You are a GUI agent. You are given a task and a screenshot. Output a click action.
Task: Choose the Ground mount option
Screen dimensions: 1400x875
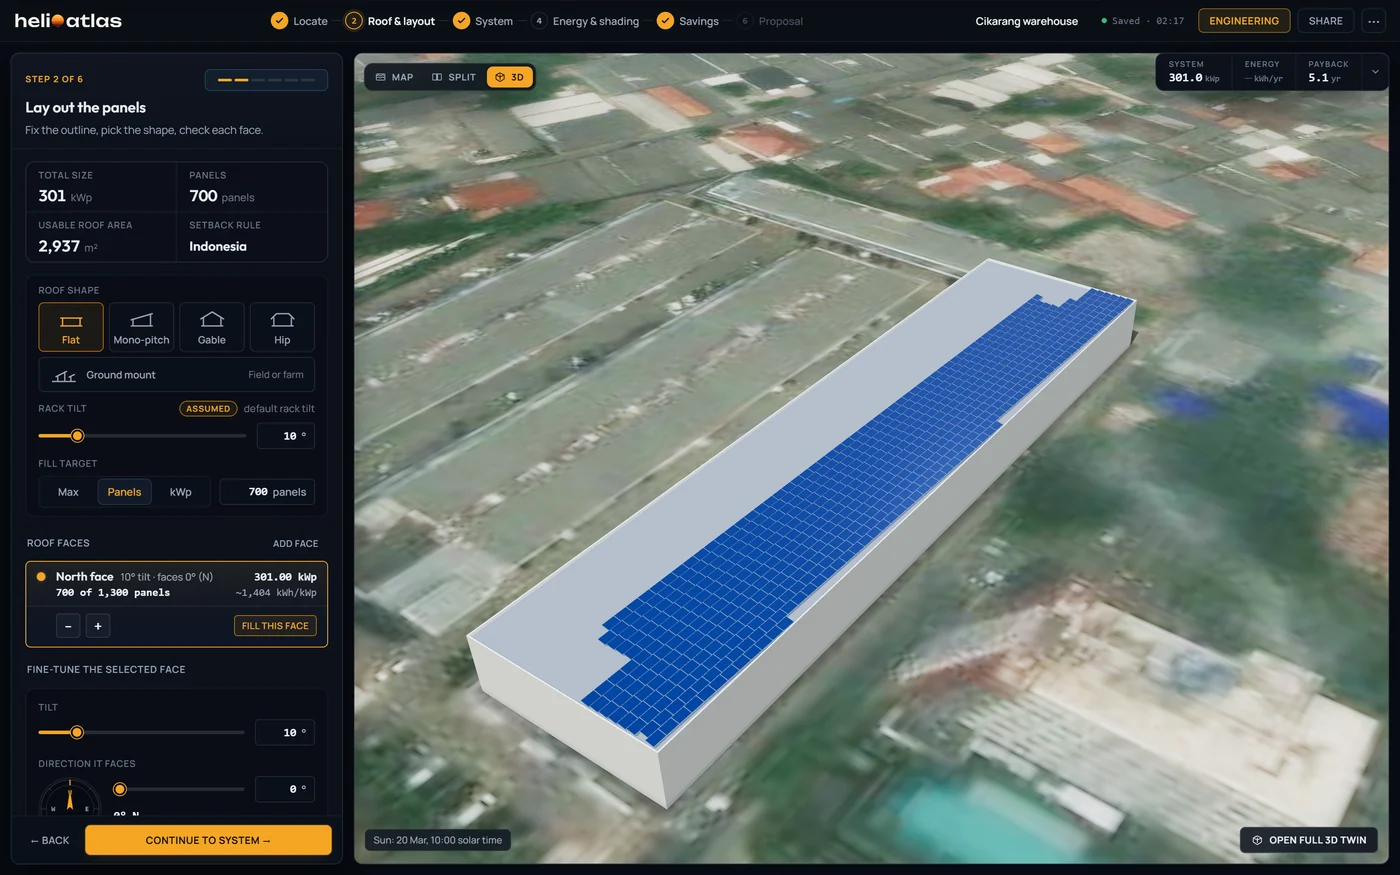[x=177, y=375]
